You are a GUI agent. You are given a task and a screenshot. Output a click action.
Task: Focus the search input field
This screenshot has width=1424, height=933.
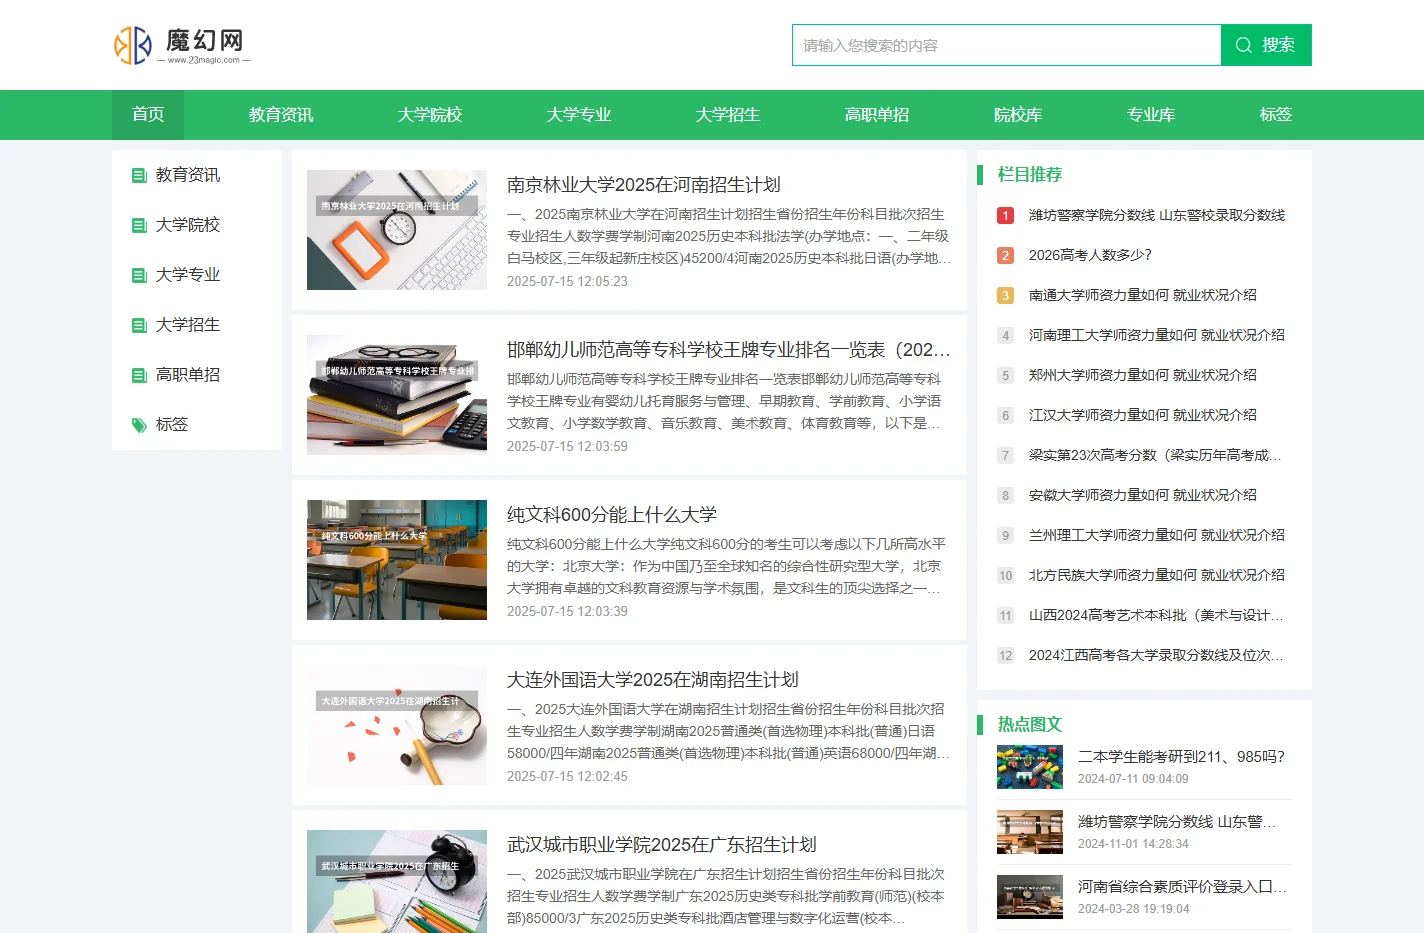pyautogui.click(x=1006, y=45)
